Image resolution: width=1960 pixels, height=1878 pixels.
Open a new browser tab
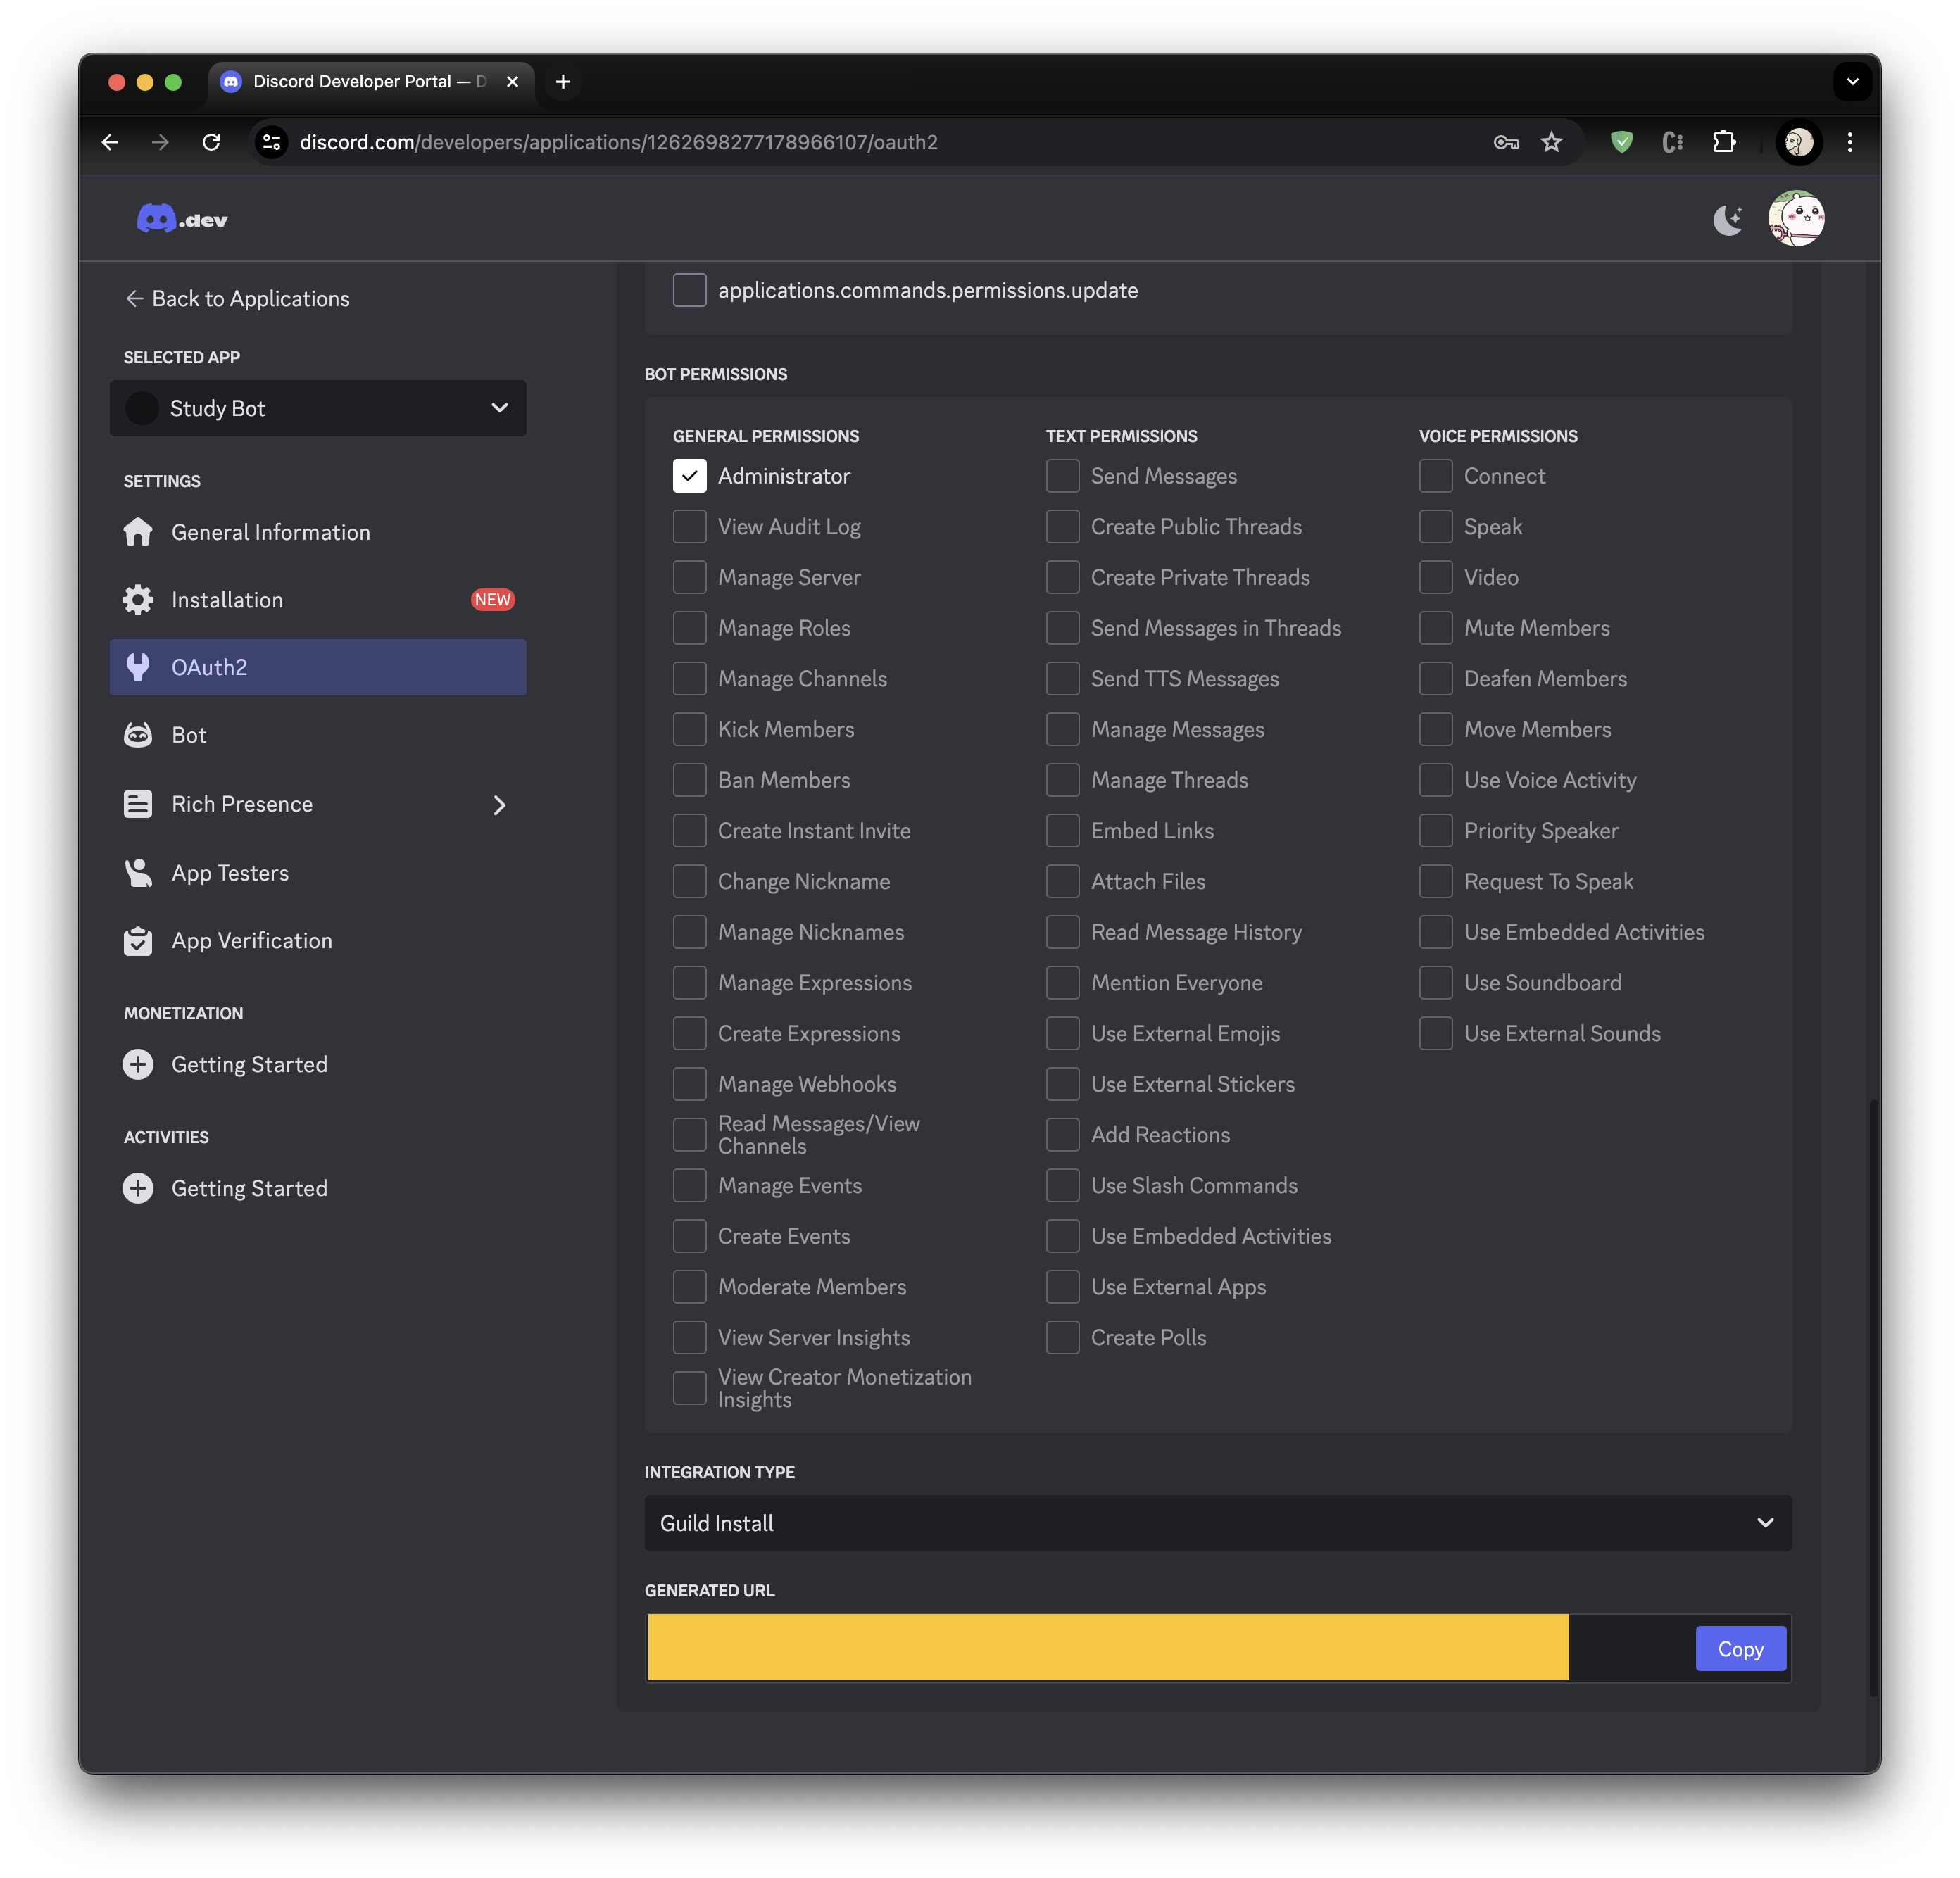(563, 82)
